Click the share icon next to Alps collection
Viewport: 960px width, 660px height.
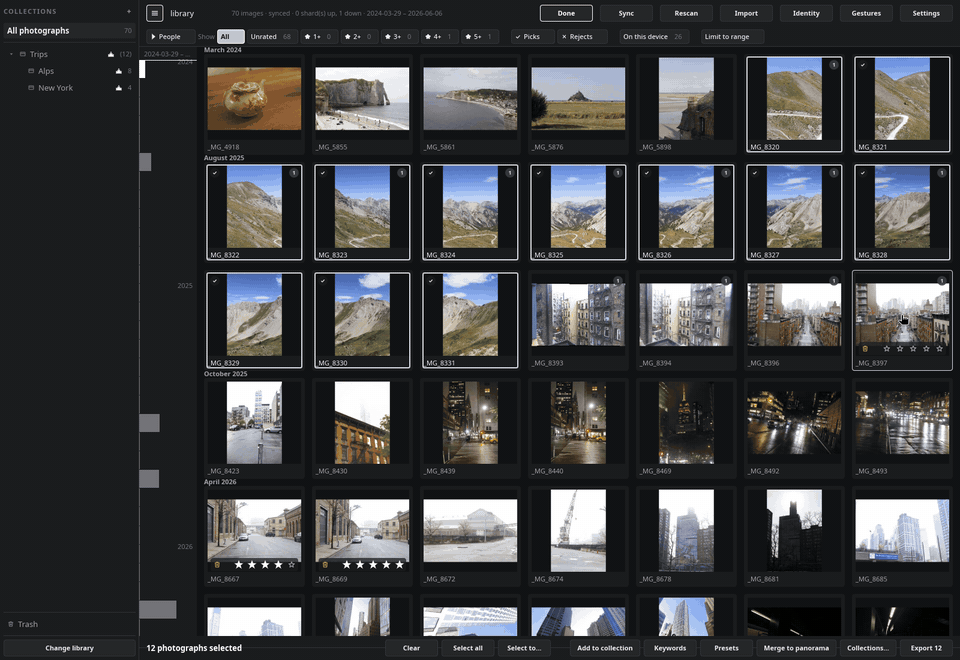point(119,71)
